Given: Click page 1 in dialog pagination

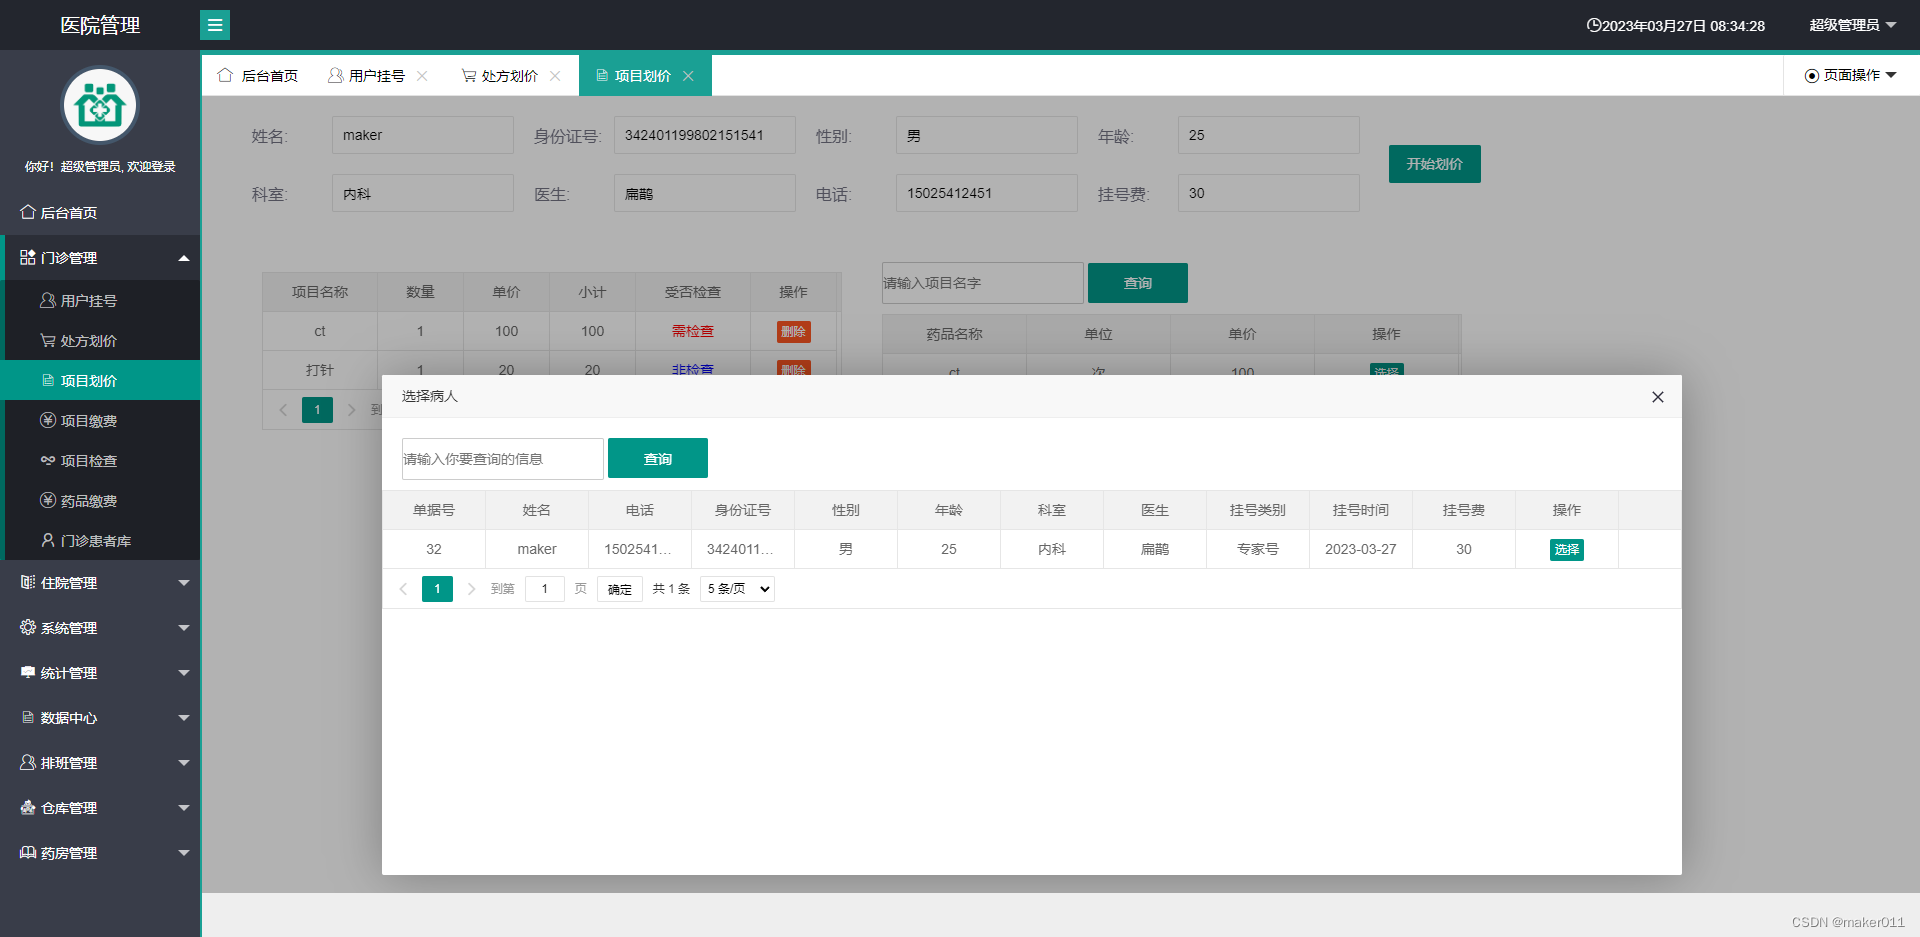Looking at the screenshot, I should [437, 589].
